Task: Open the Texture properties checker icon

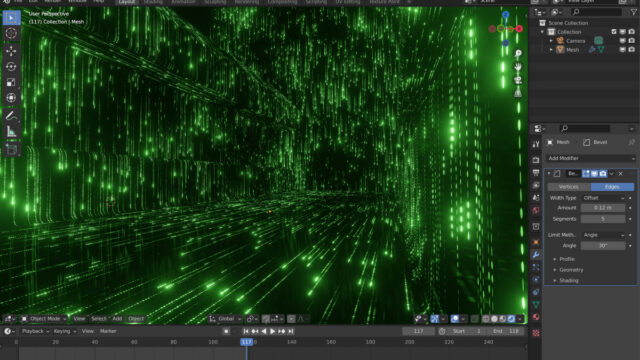Action: [x=536, y=333]
